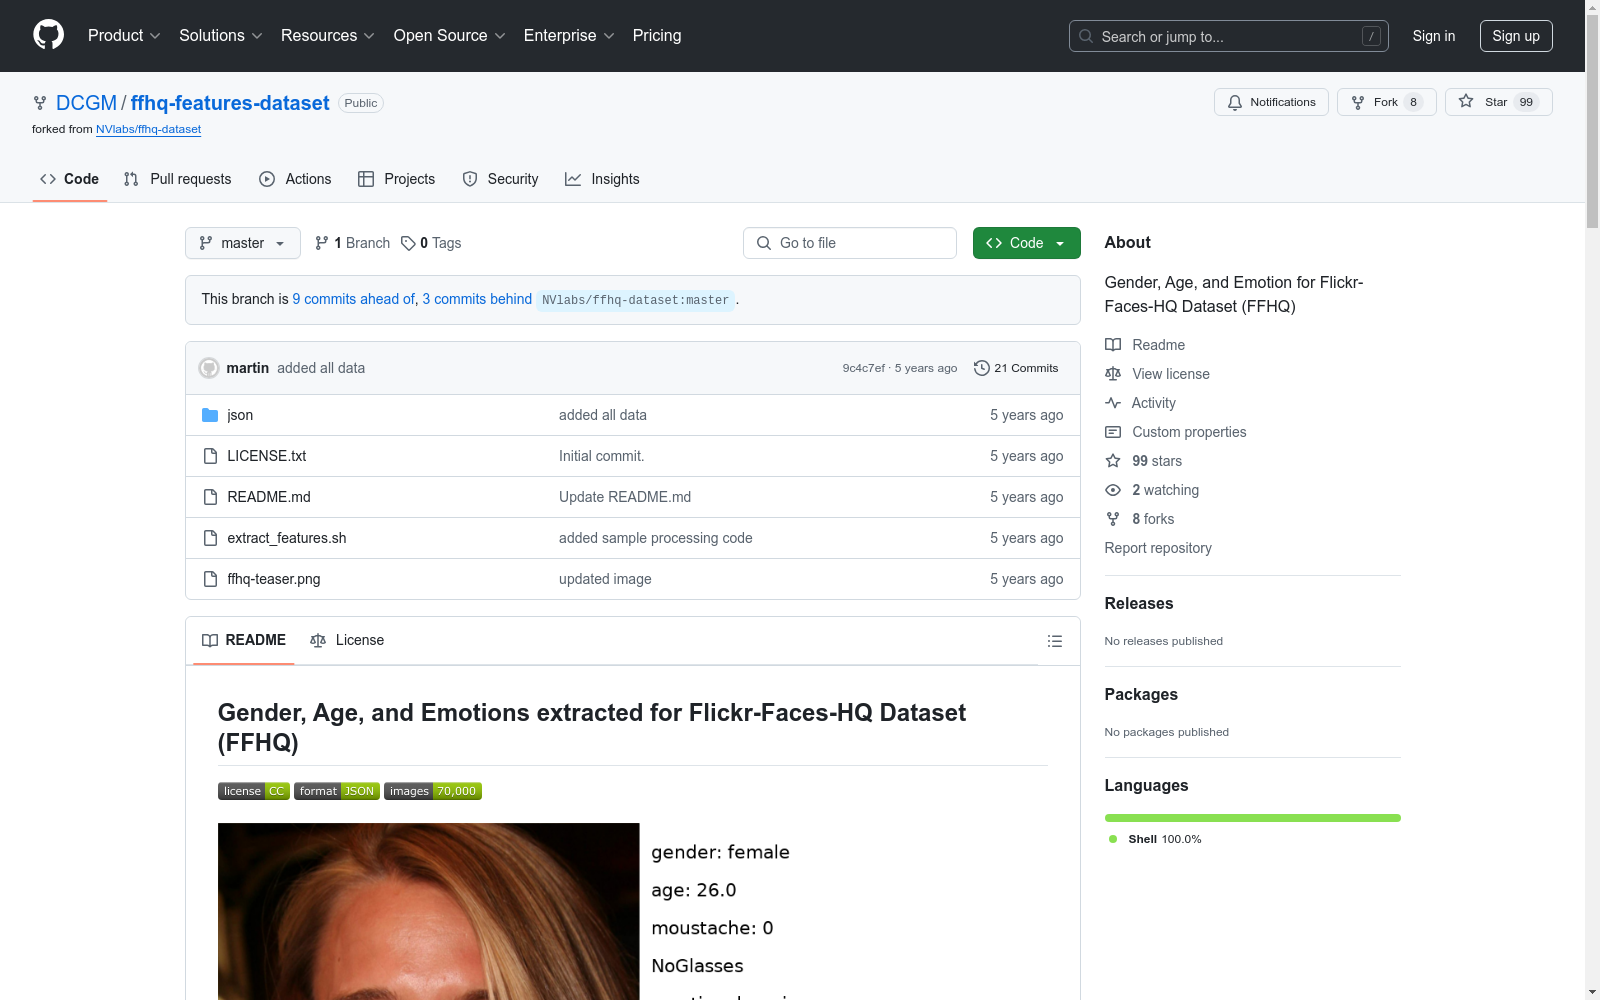Expand the Resources menu
Screen dimensions: 1600x1000
click(328, 35)
